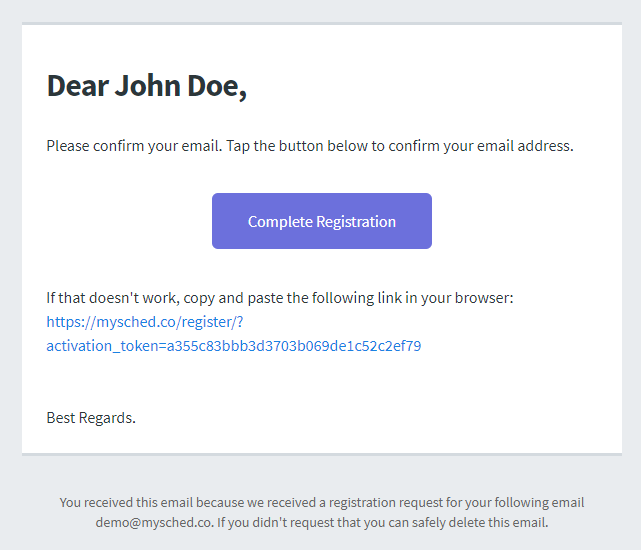Click the "Best Regards." sign-off text
This screenshot has height=550, width=641.
[91, 418]
